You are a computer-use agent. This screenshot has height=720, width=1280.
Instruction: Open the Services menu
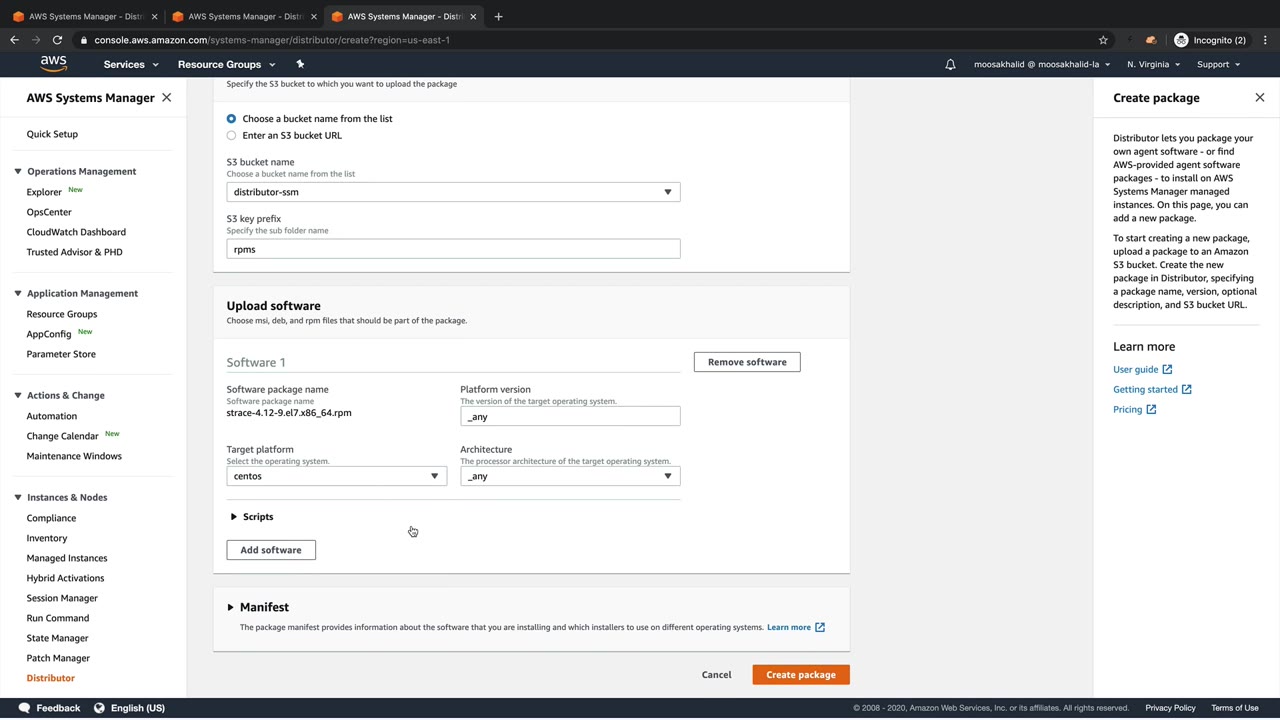130,64
